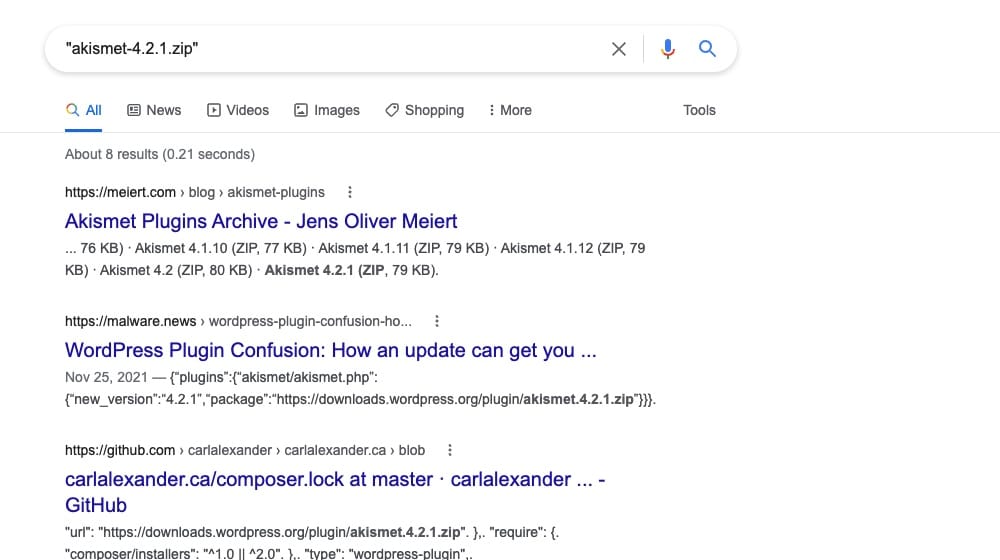This screenshot has width=1000, height=560.
Task: Open the Tools filter options
Action: (699, 110)
